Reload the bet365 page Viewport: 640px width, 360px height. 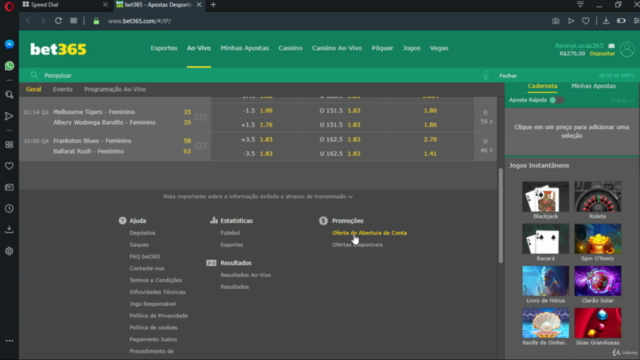pos(58,21)
